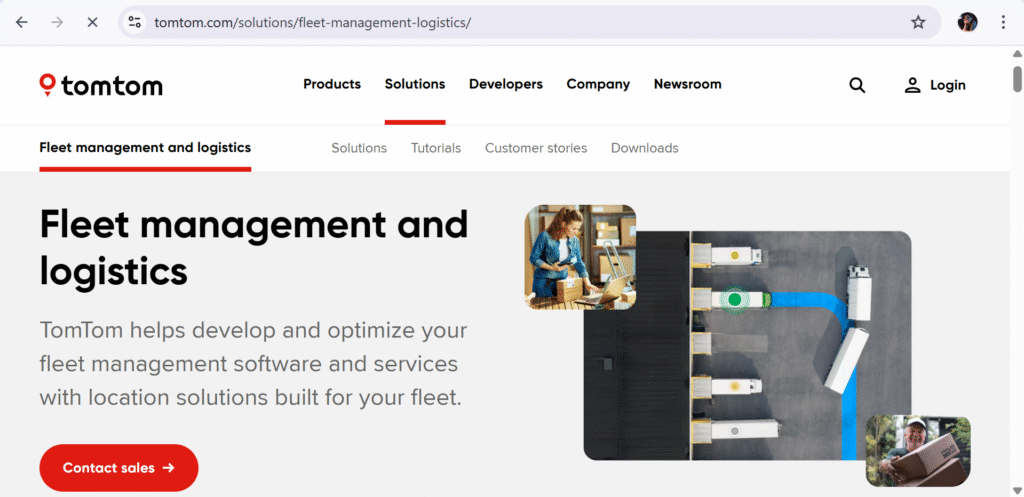Click the Login text link
The width and height of the screenshot is (1024, 497).
pos(948,85)
